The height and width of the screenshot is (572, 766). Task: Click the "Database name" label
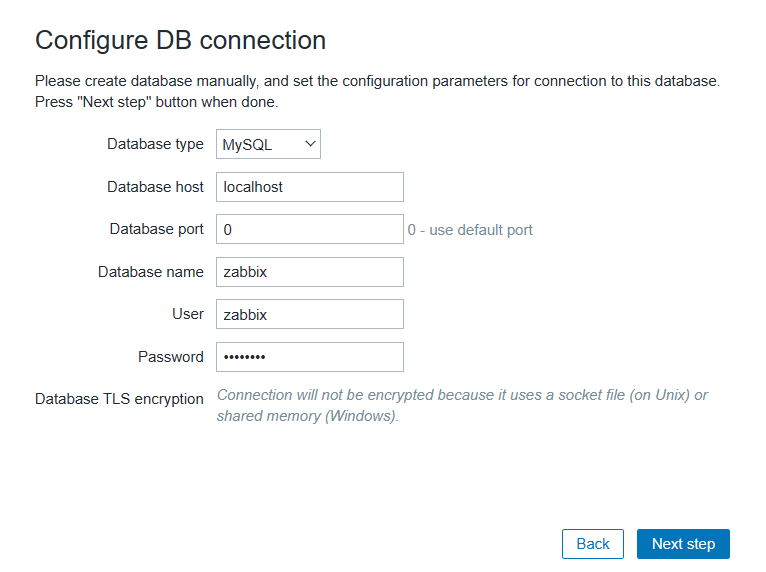tap(150, 272)
